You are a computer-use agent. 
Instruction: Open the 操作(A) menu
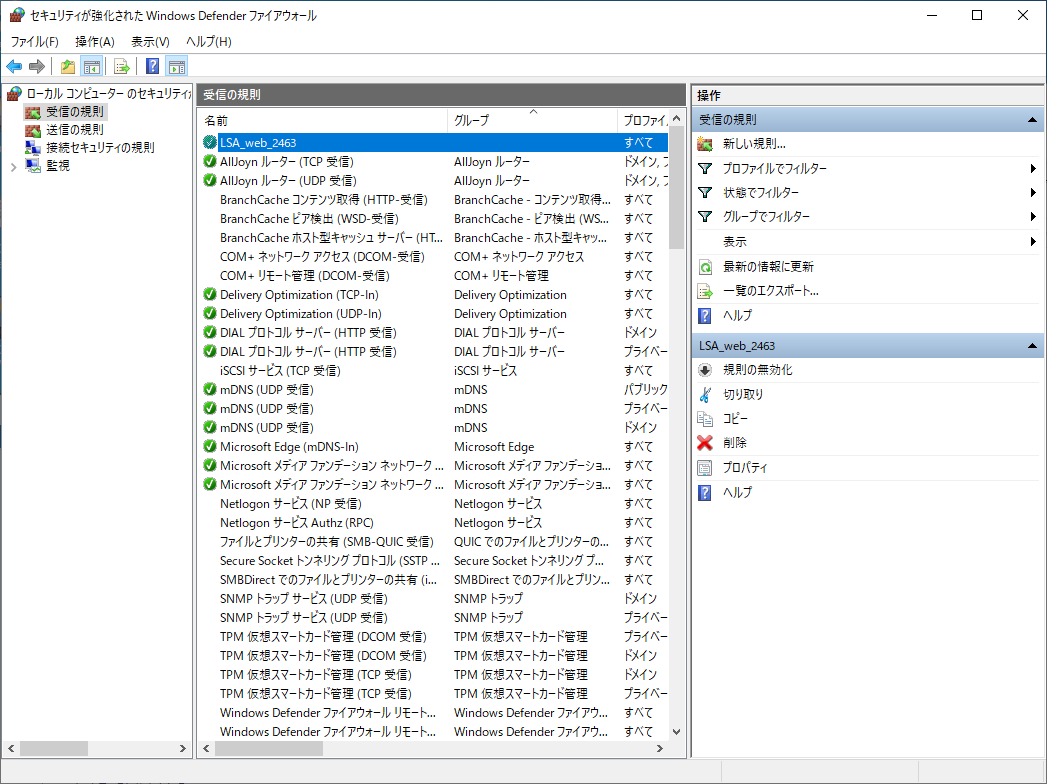(x=95, y=41)
